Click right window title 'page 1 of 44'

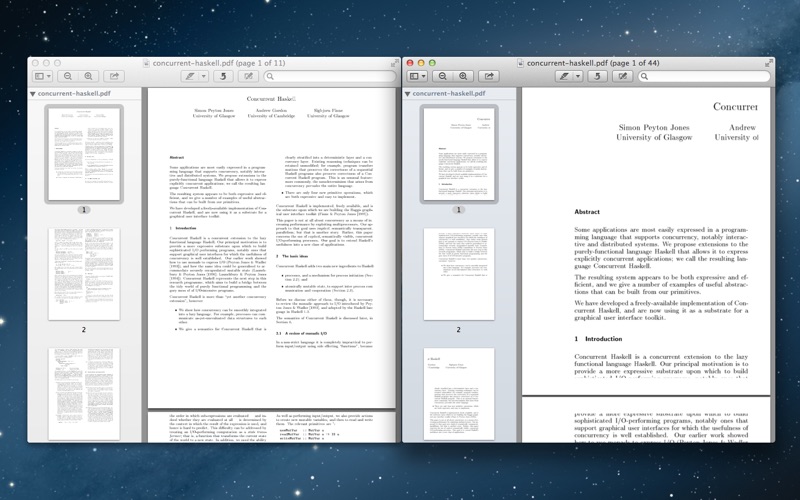(x=635, y=63)
